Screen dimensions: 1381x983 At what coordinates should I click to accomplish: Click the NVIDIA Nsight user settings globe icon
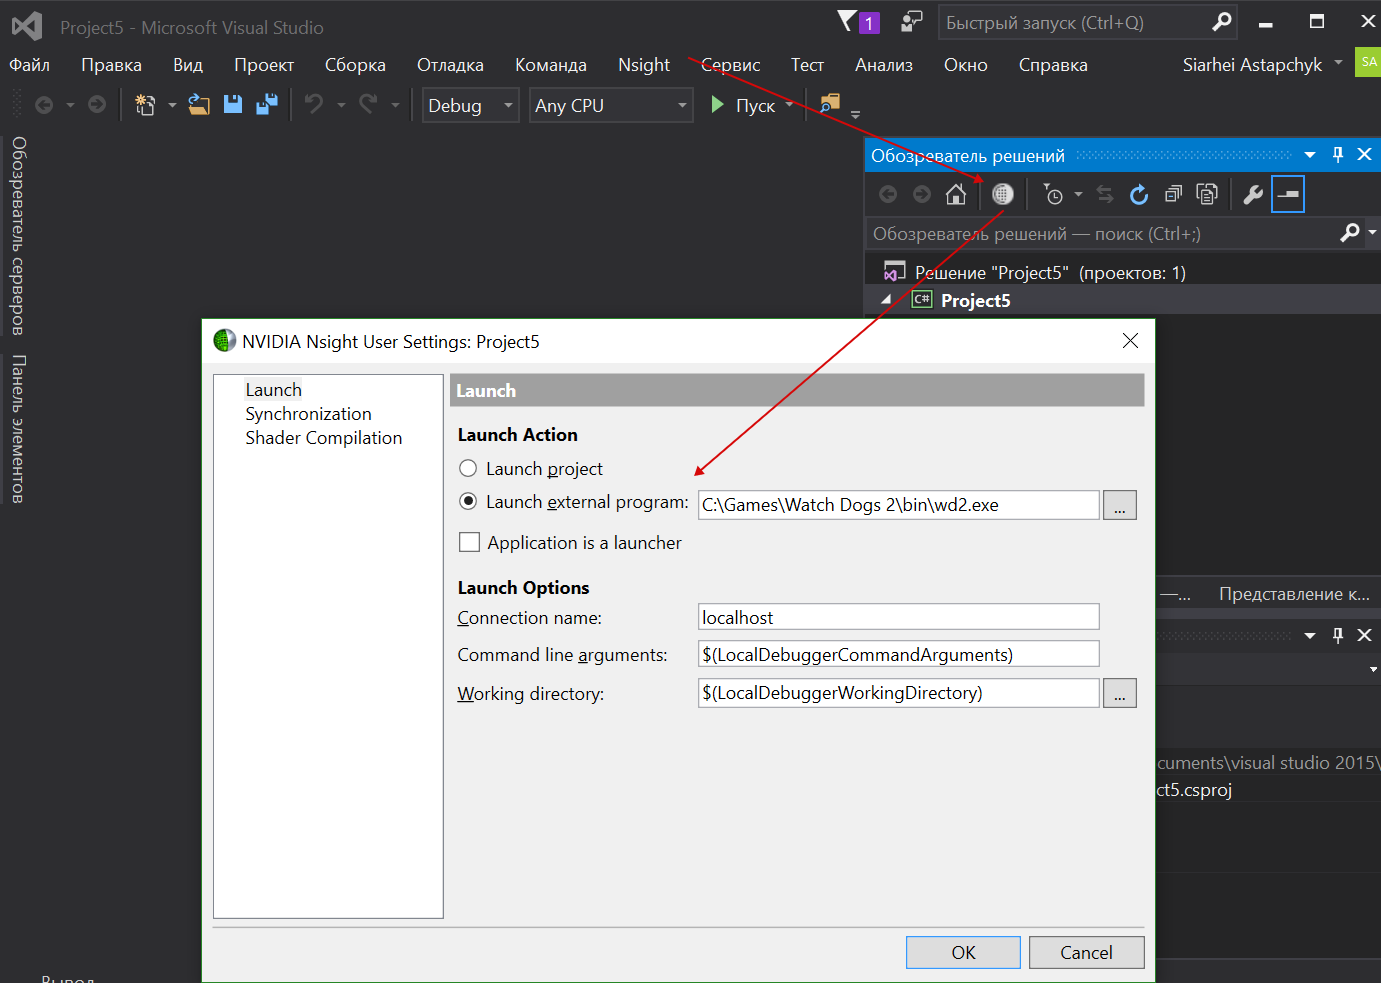pyautogui.click(x=1002, y=194)
